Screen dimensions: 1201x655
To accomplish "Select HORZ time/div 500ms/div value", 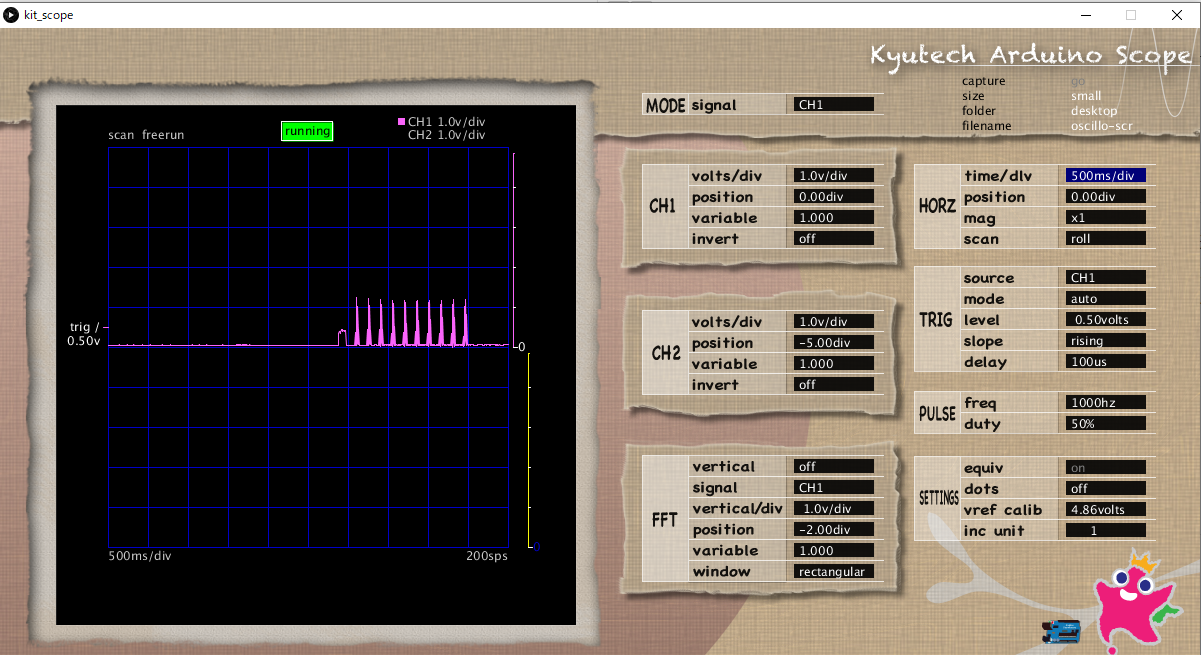I will [1106, 176].
